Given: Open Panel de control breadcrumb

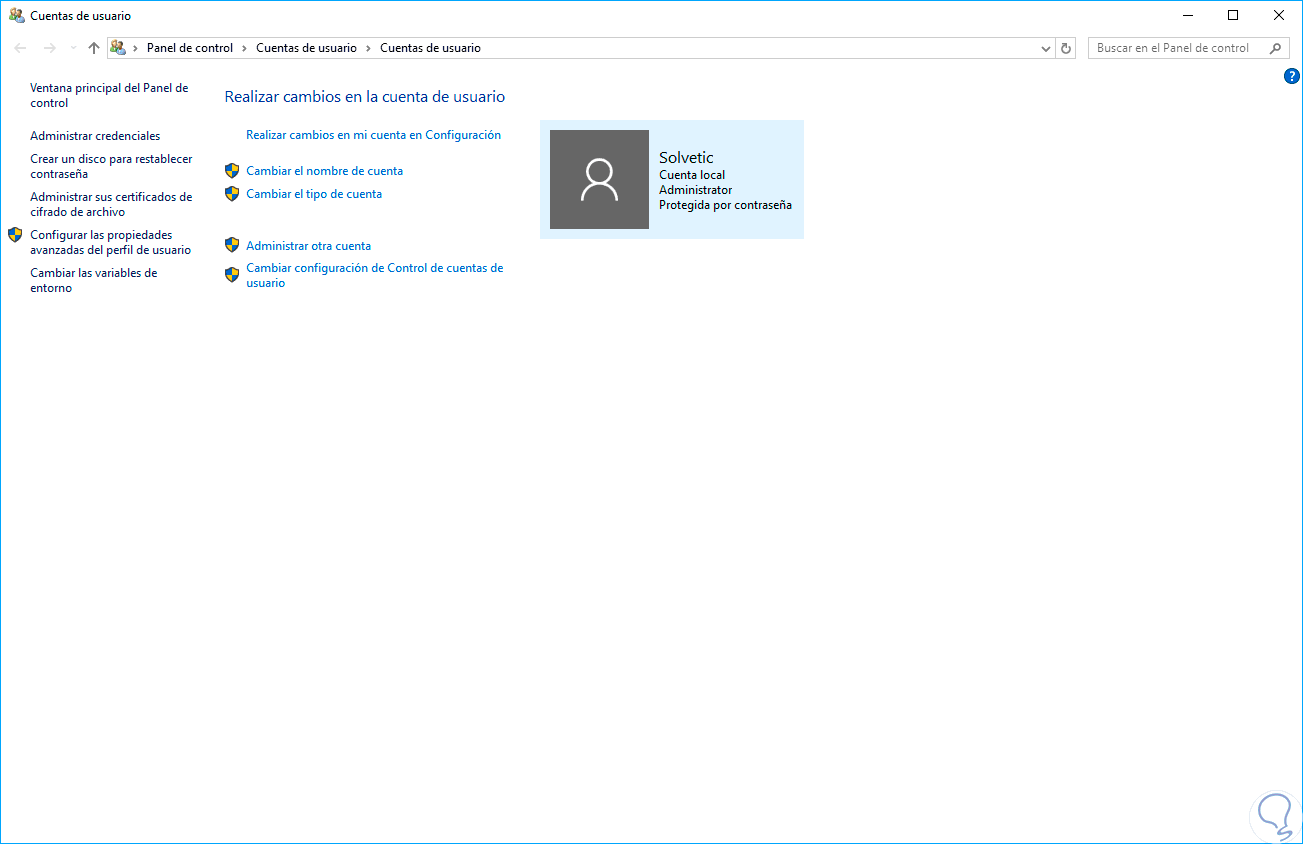Looking at the screenshot, I should (190, 48).
